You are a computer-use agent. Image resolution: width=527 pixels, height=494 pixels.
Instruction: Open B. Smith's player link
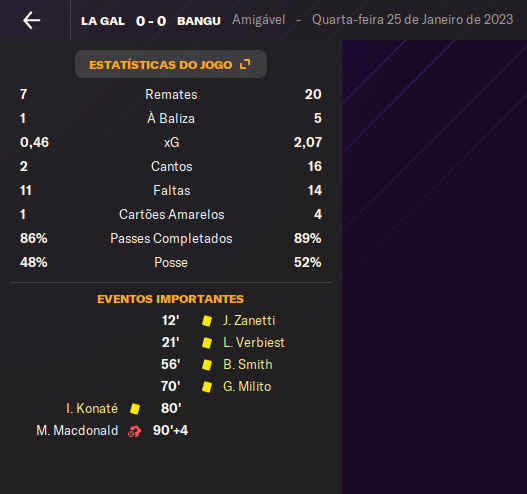click(248, 365)
